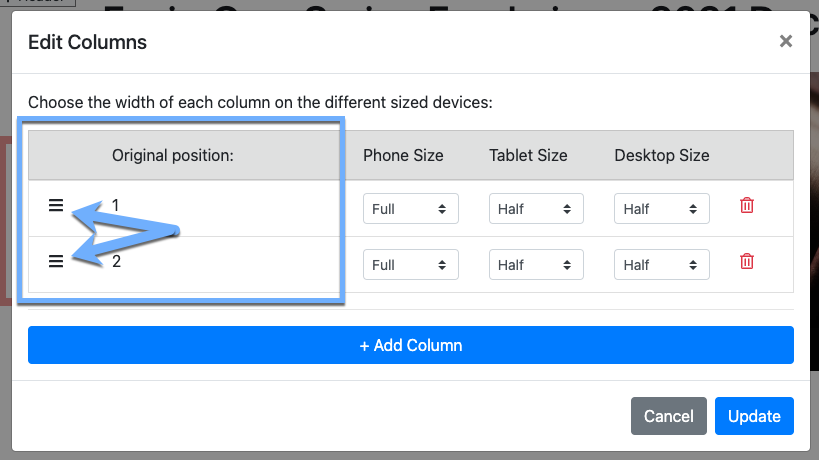Click the Tablet Size header label
Viewport: 819px width, 460px height.
click(x=528, y=155)
